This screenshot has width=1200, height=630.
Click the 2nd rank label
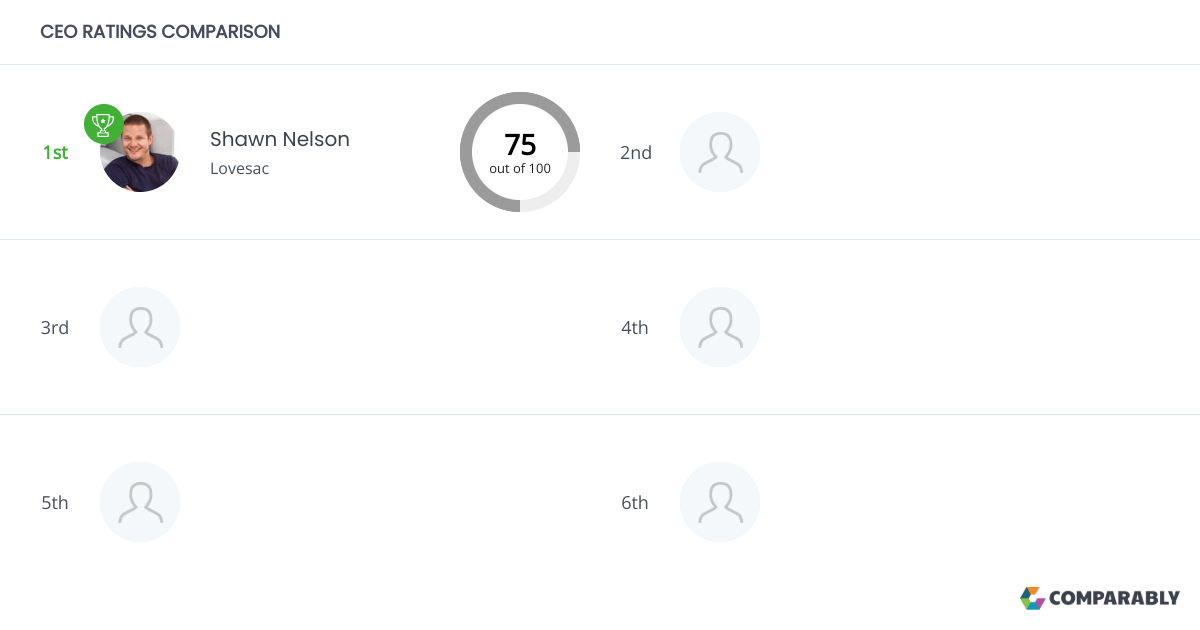pos(636,152)
